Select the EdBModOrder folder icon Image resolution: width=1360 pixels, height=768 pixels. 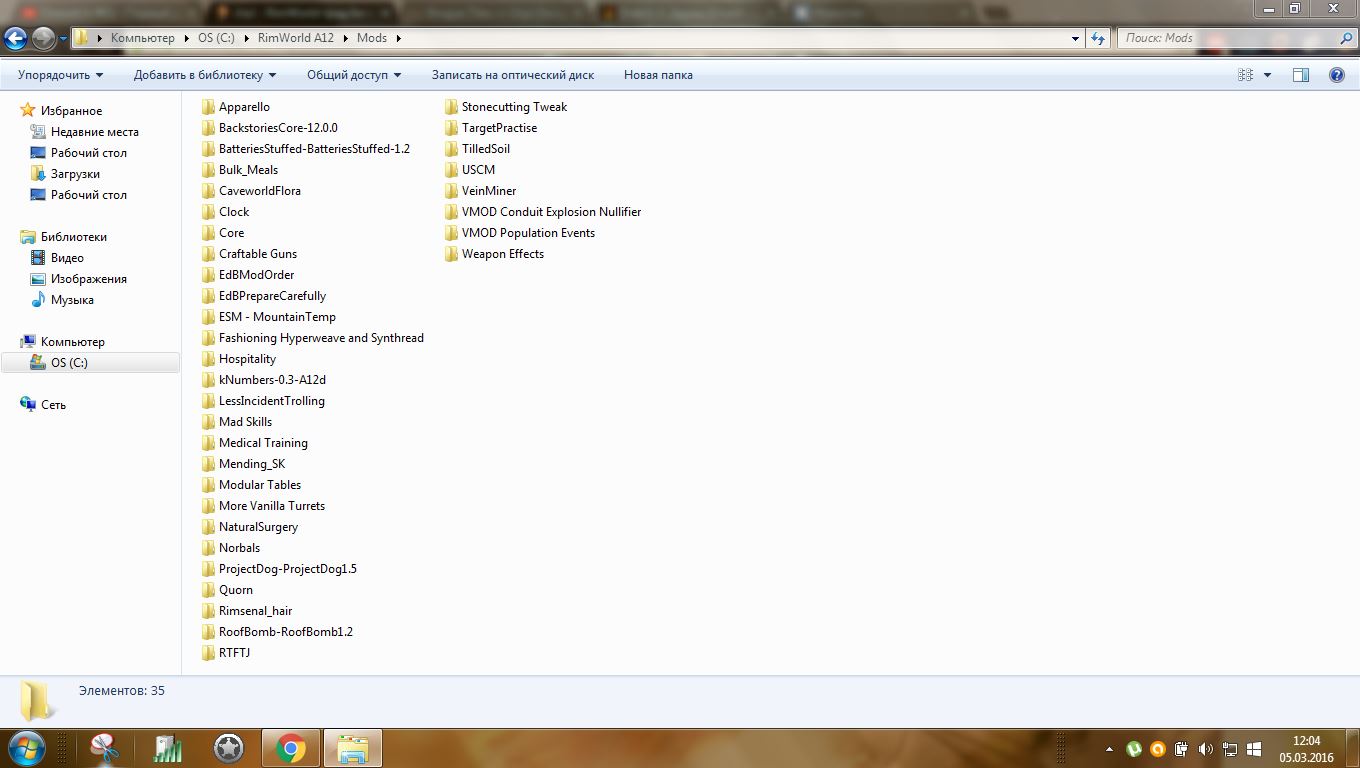click(208, 275)
